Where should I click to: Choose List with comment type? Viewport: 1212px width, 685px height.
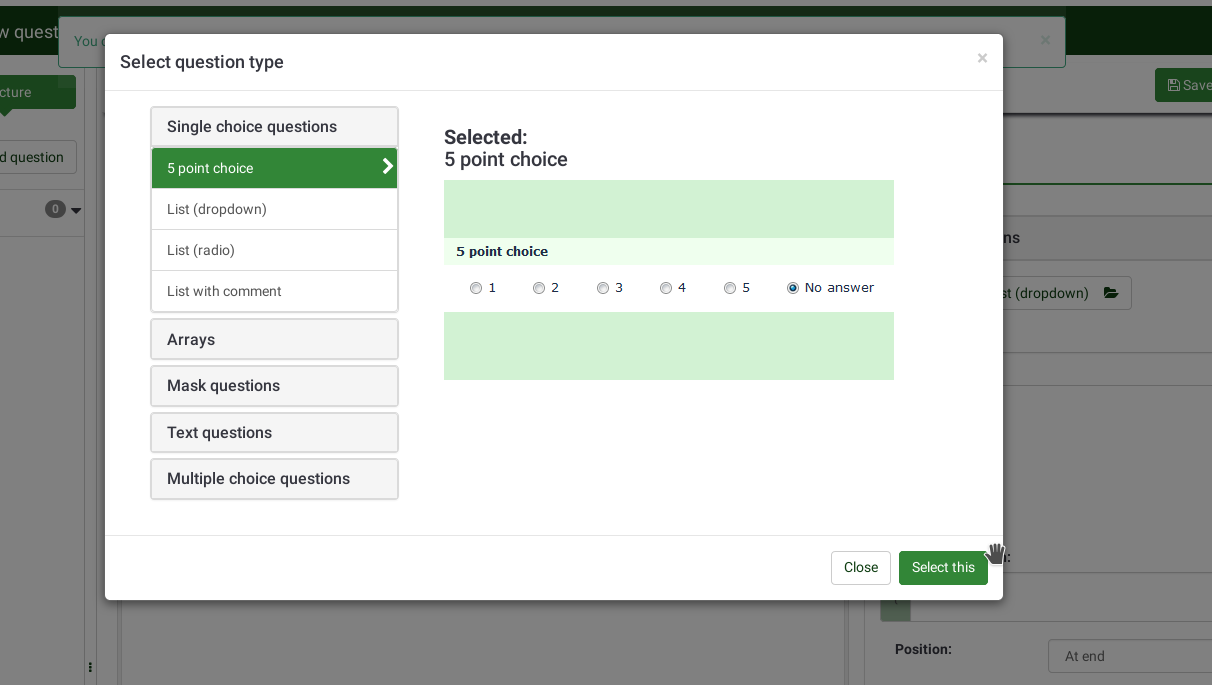pos(274,291)
